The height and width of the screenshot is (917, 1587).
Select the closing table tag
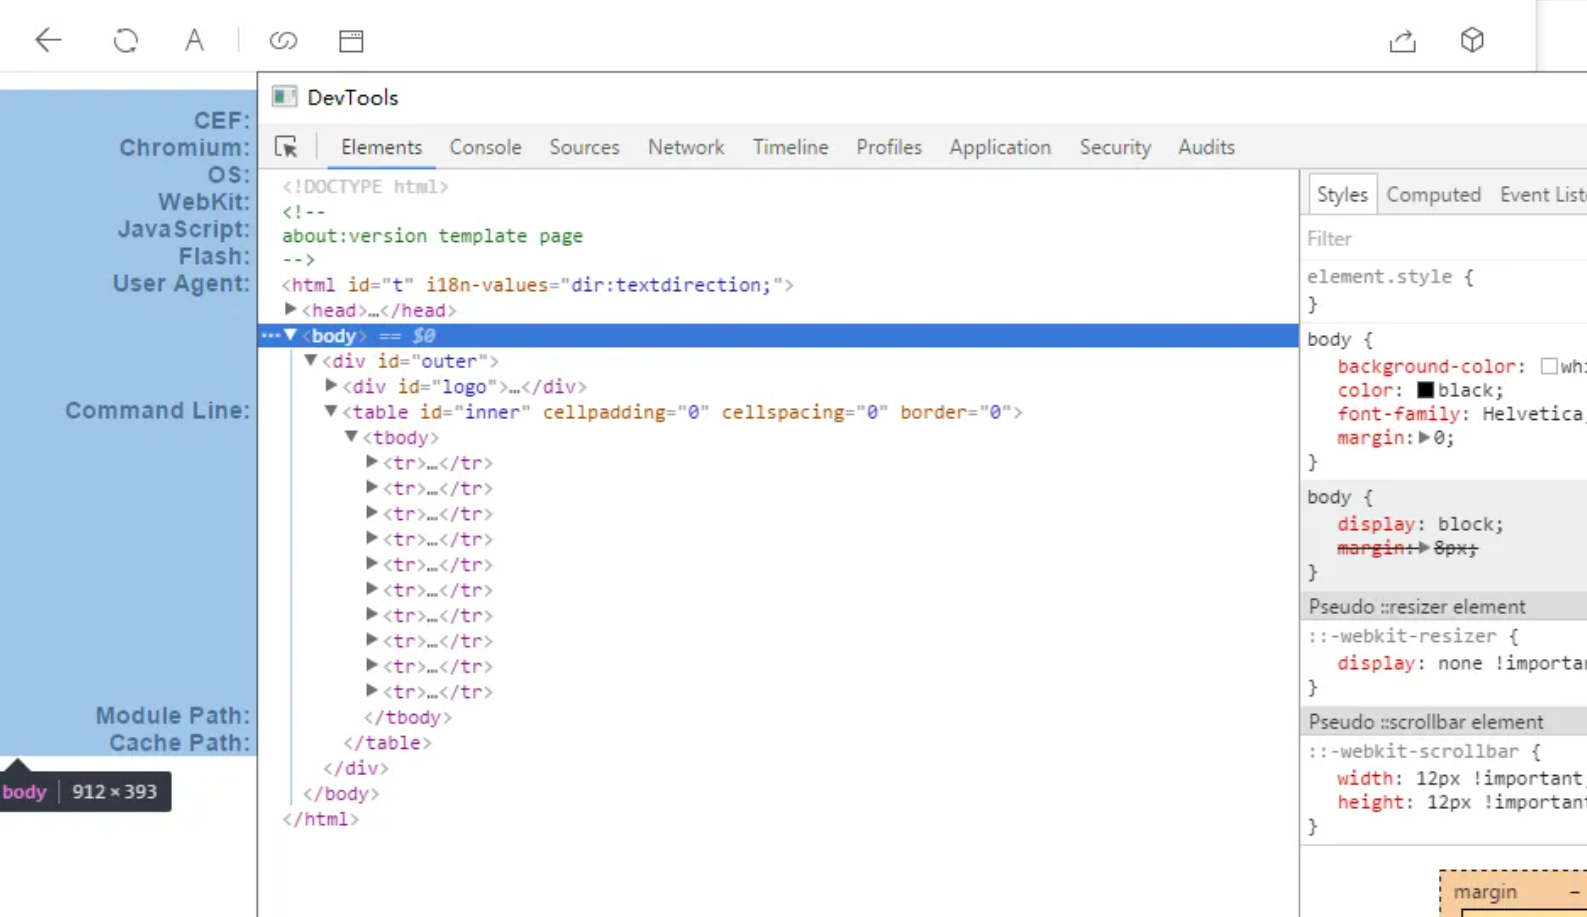pyautogui.click(x=387, y=742)
